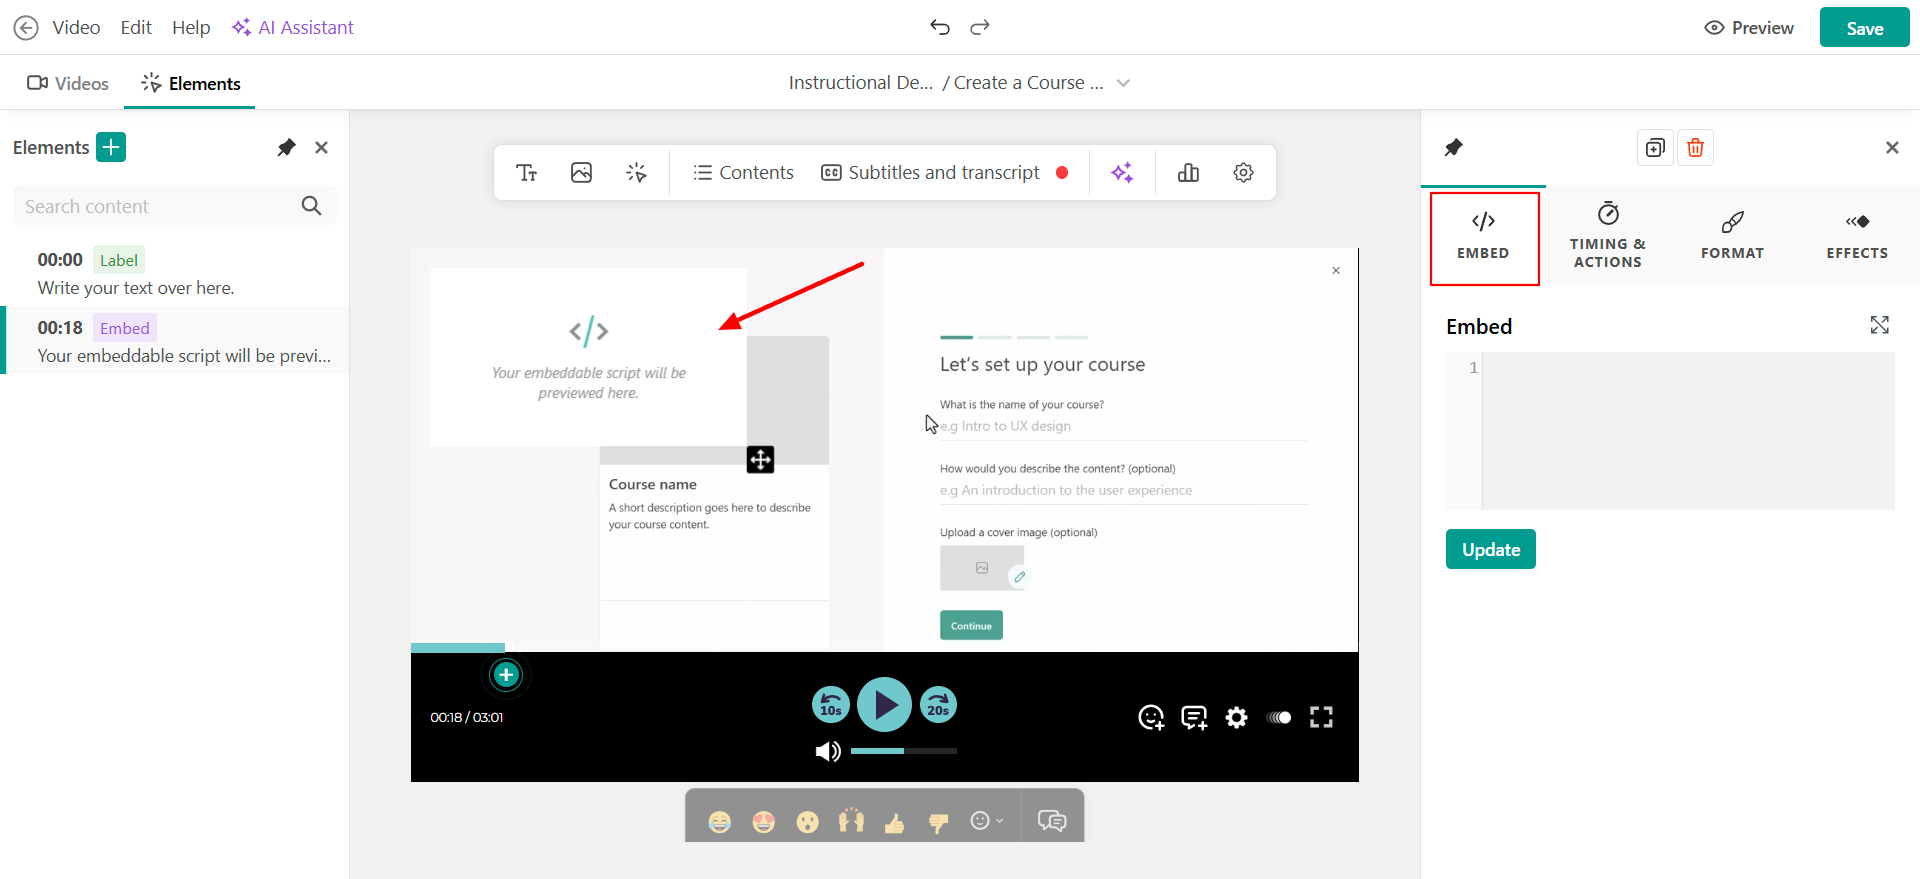Open the Preview mode

click(x=1749, y=28)
